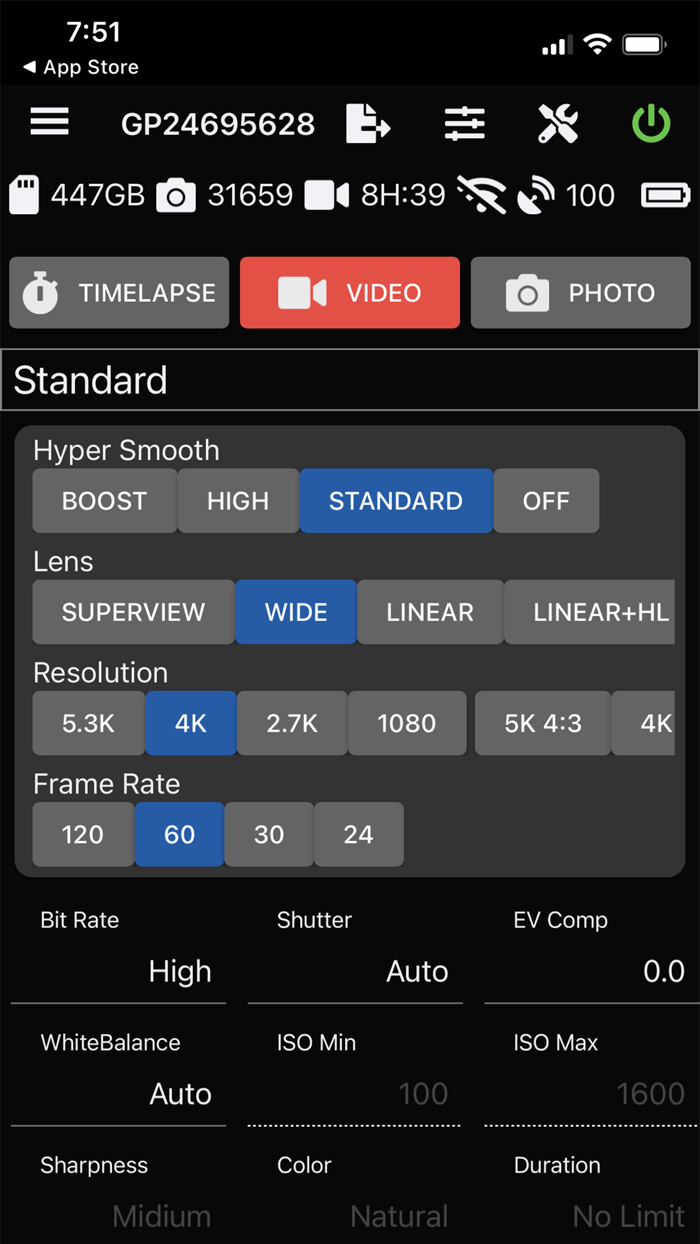
Task: Open the settings sliders adjustment icon
Action: click(464, 122)
